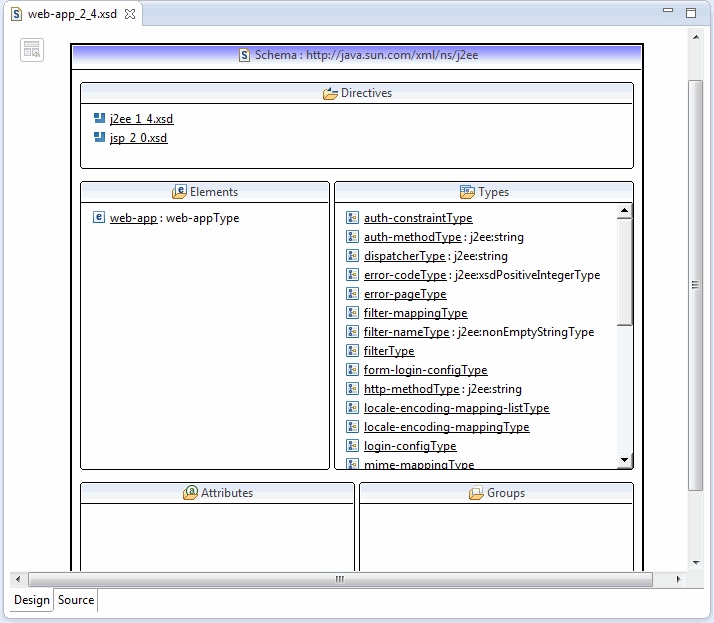Click the Attributes section header

click(x=217, y=493)
